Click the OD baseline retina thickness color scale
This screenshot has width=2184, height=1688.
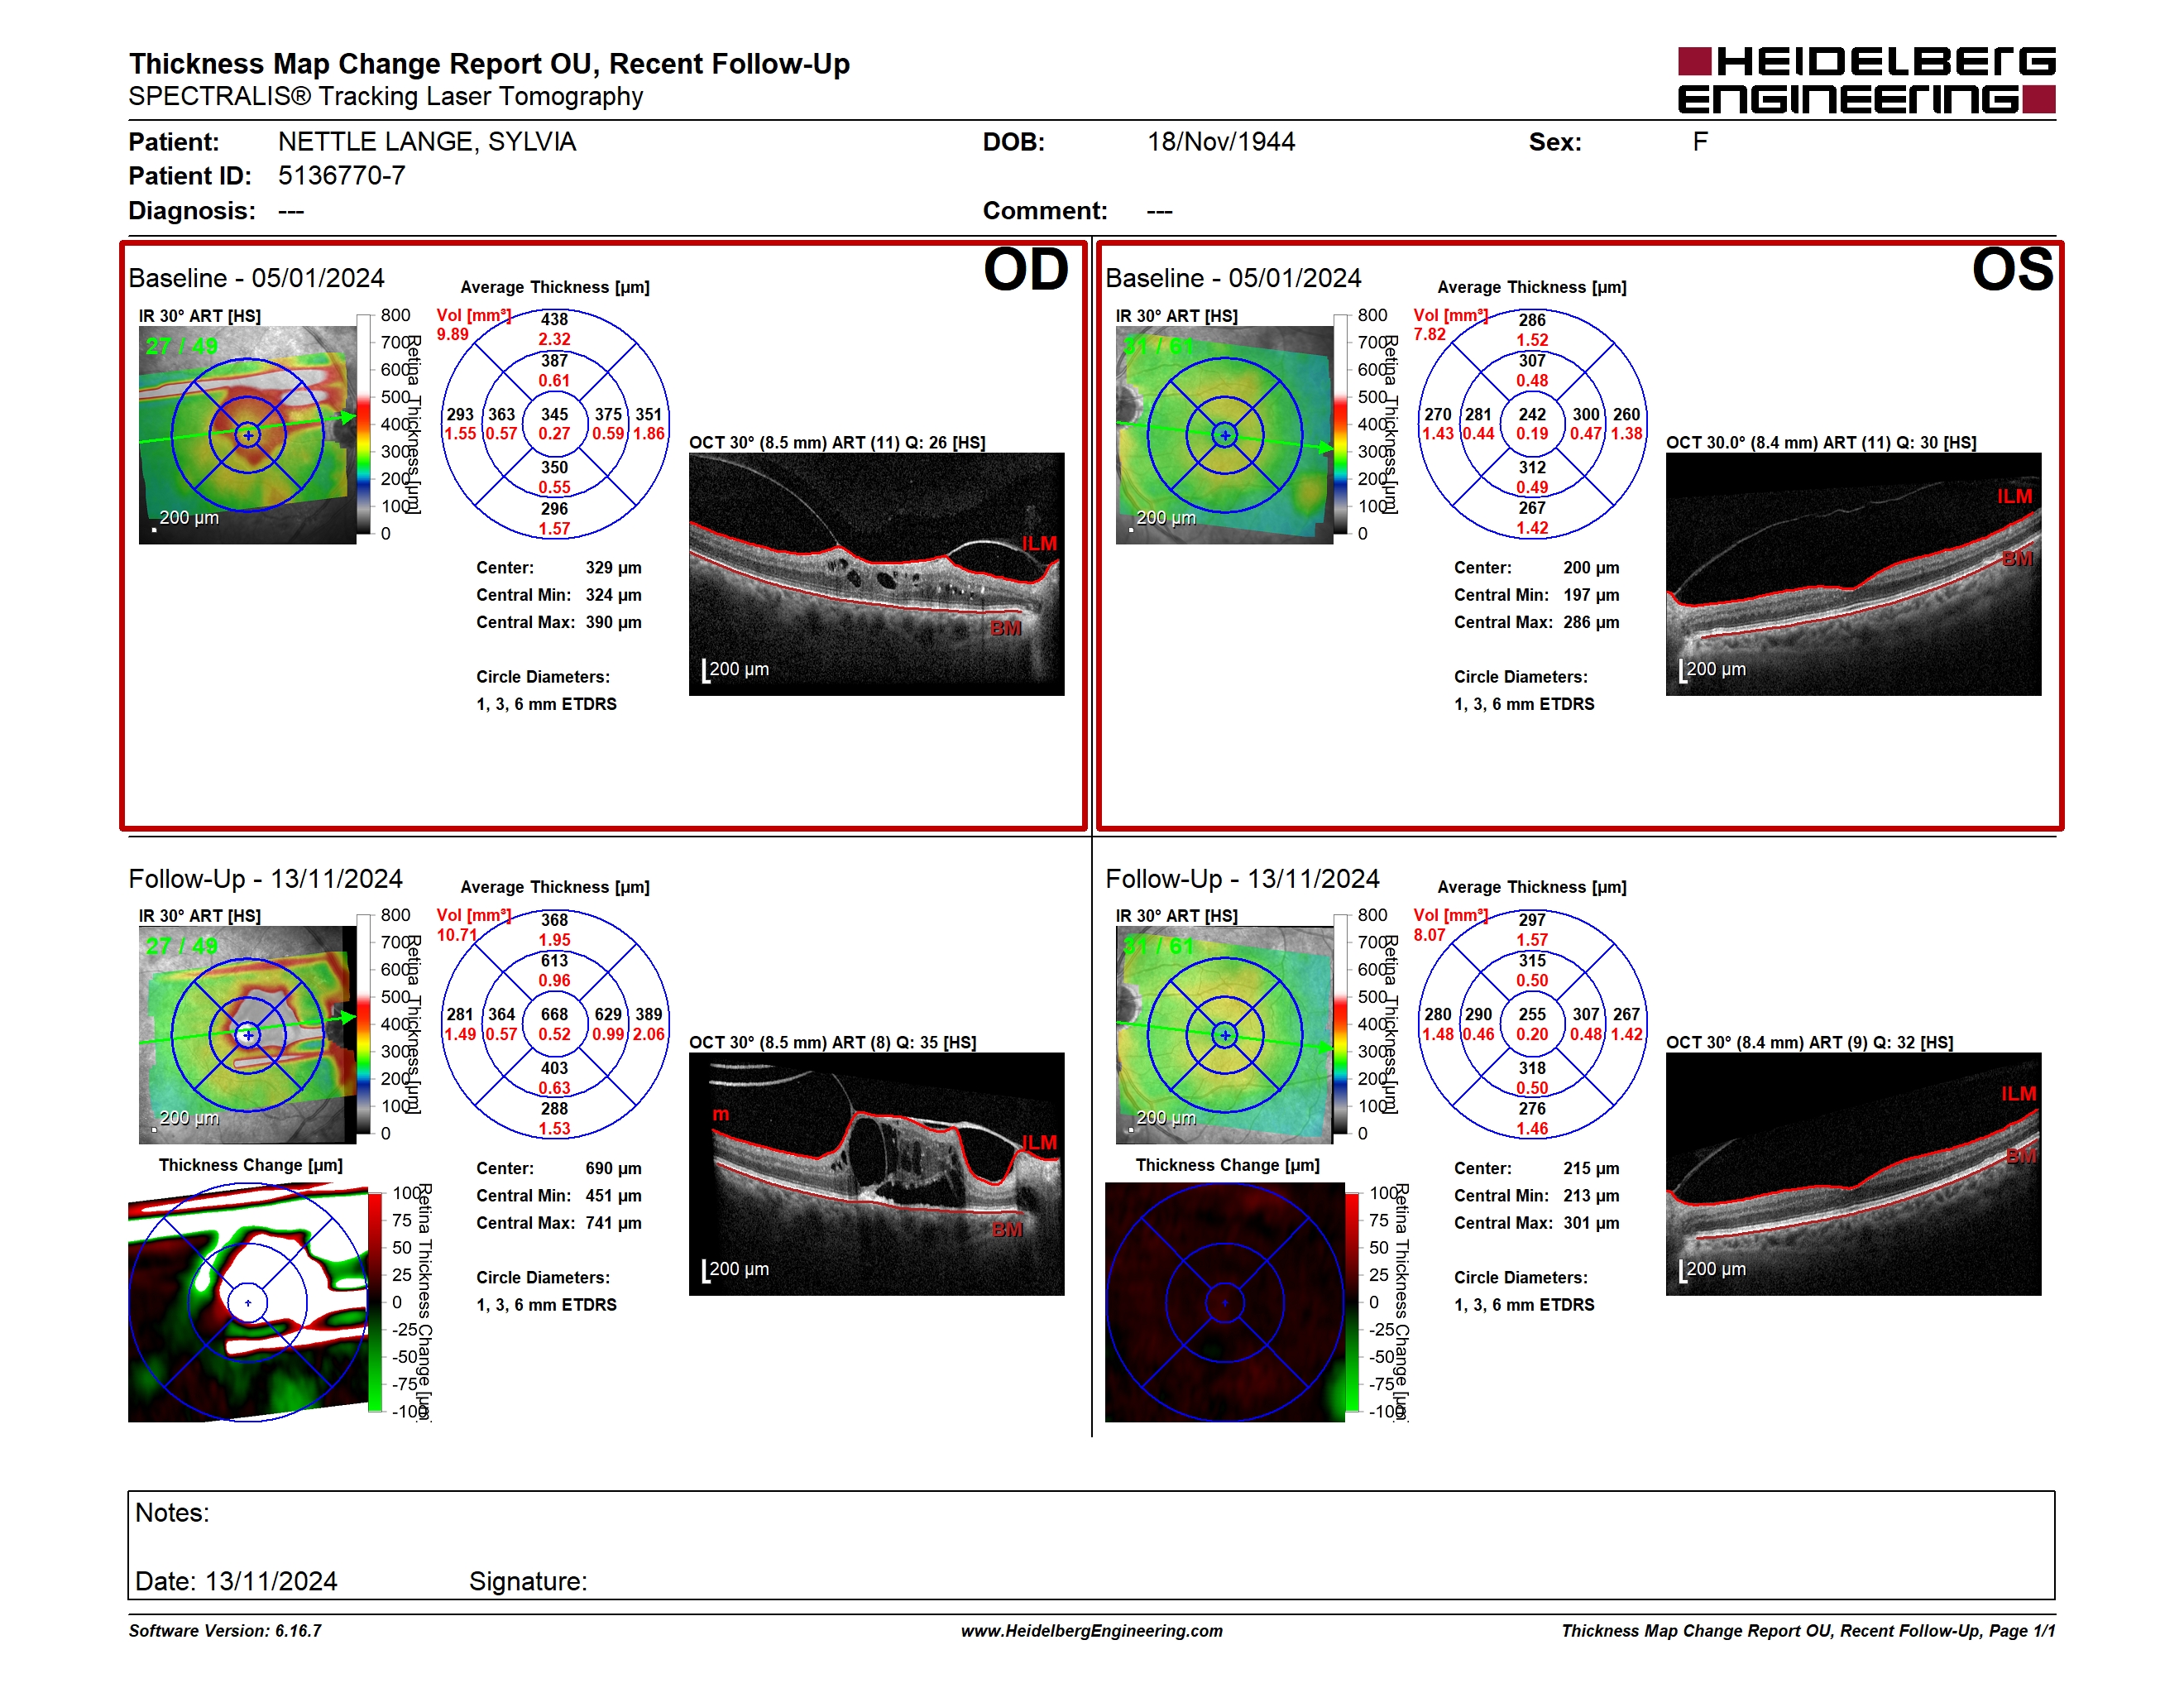(x=364, y=424)
